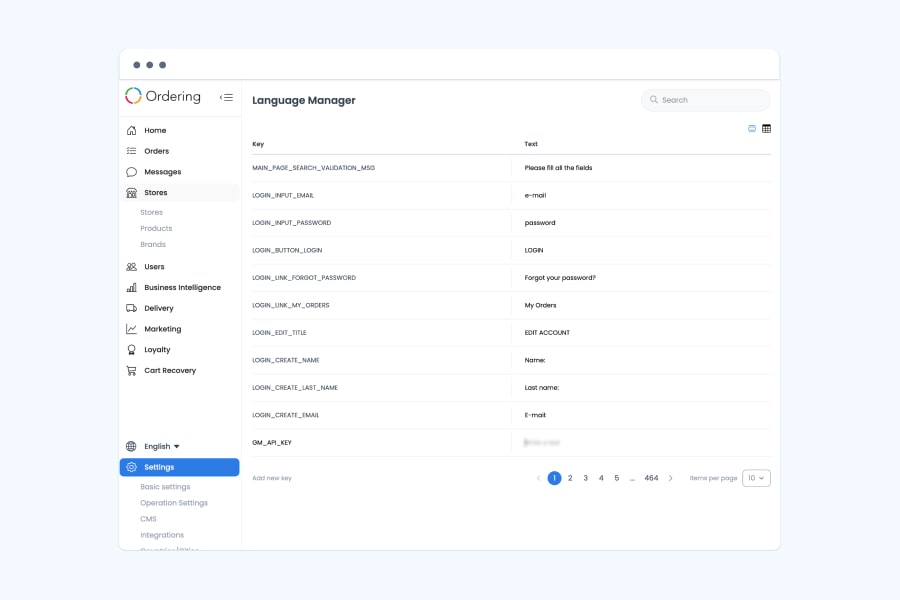This screenshot has height=600, width=900.
Task: Go to page 5
Action: 616,478
